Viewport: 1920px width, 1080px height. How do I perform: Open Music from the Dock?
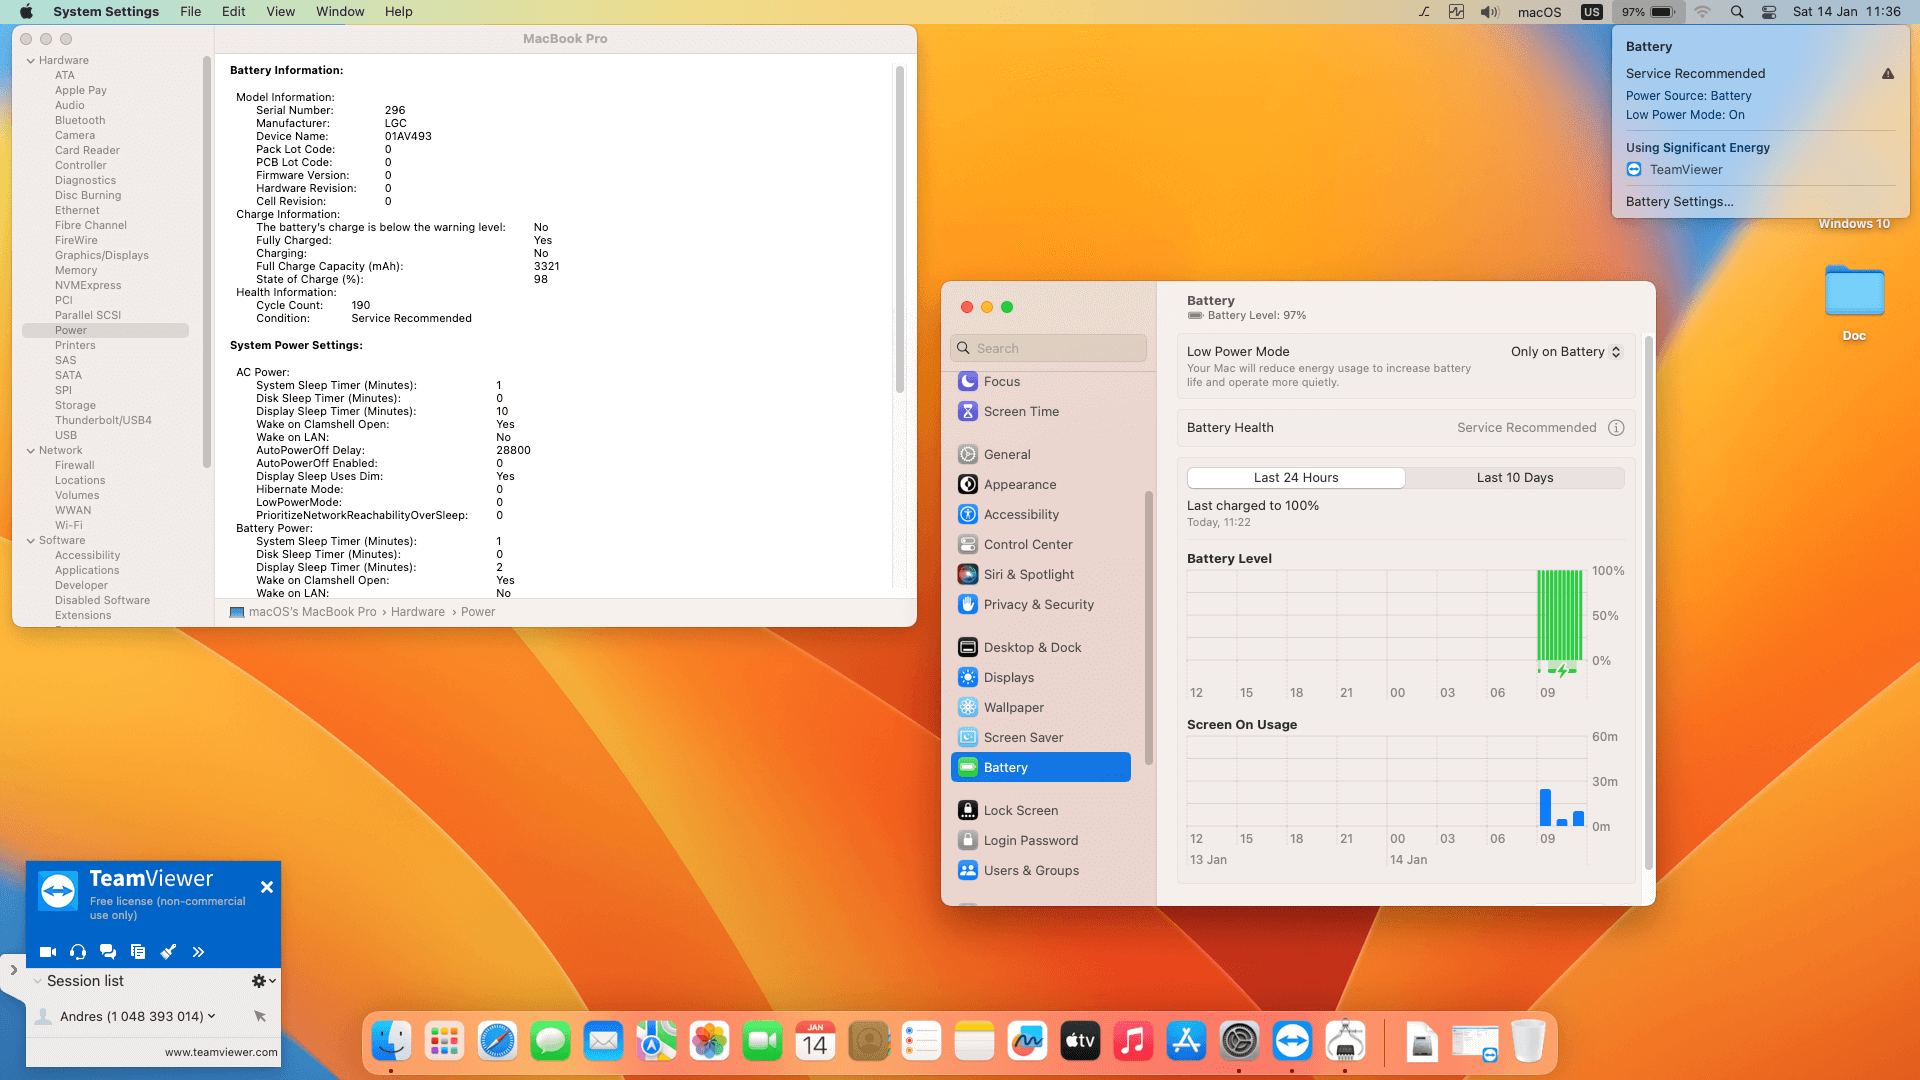1133,1042
